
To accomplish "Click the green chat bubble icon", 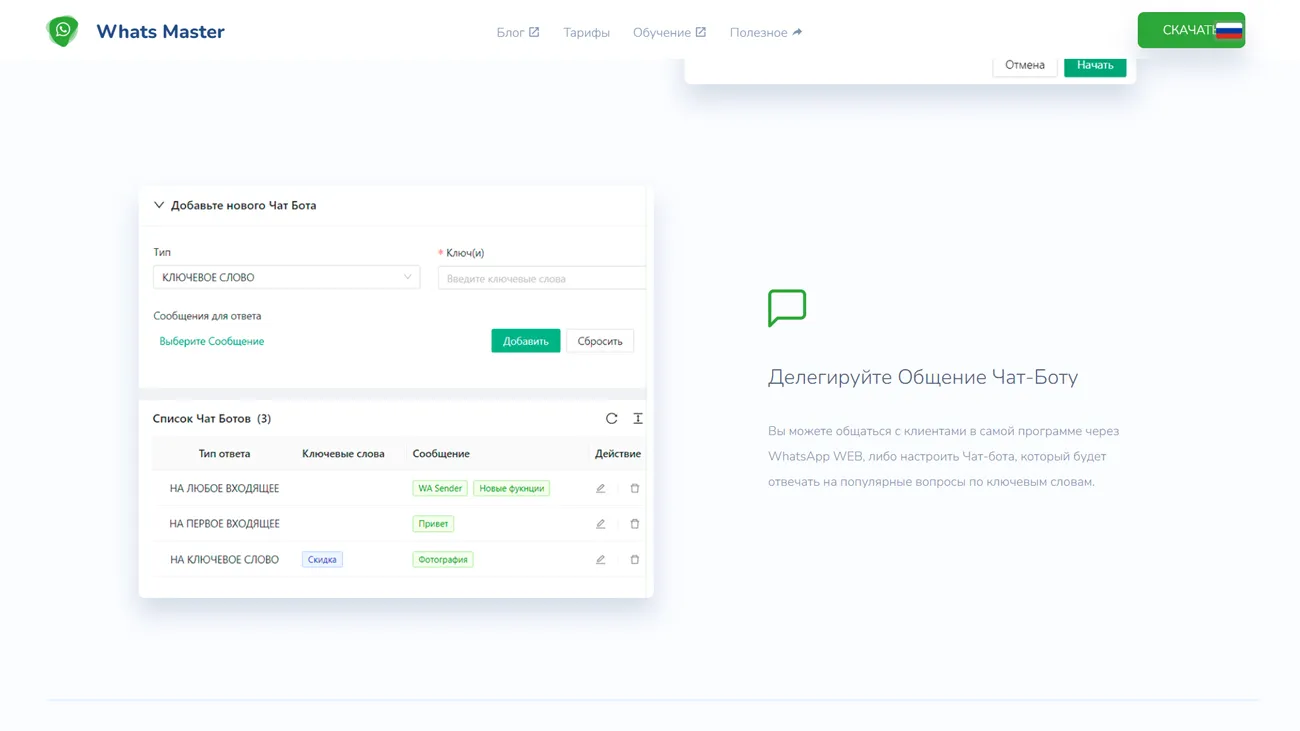I will [787, 308].
